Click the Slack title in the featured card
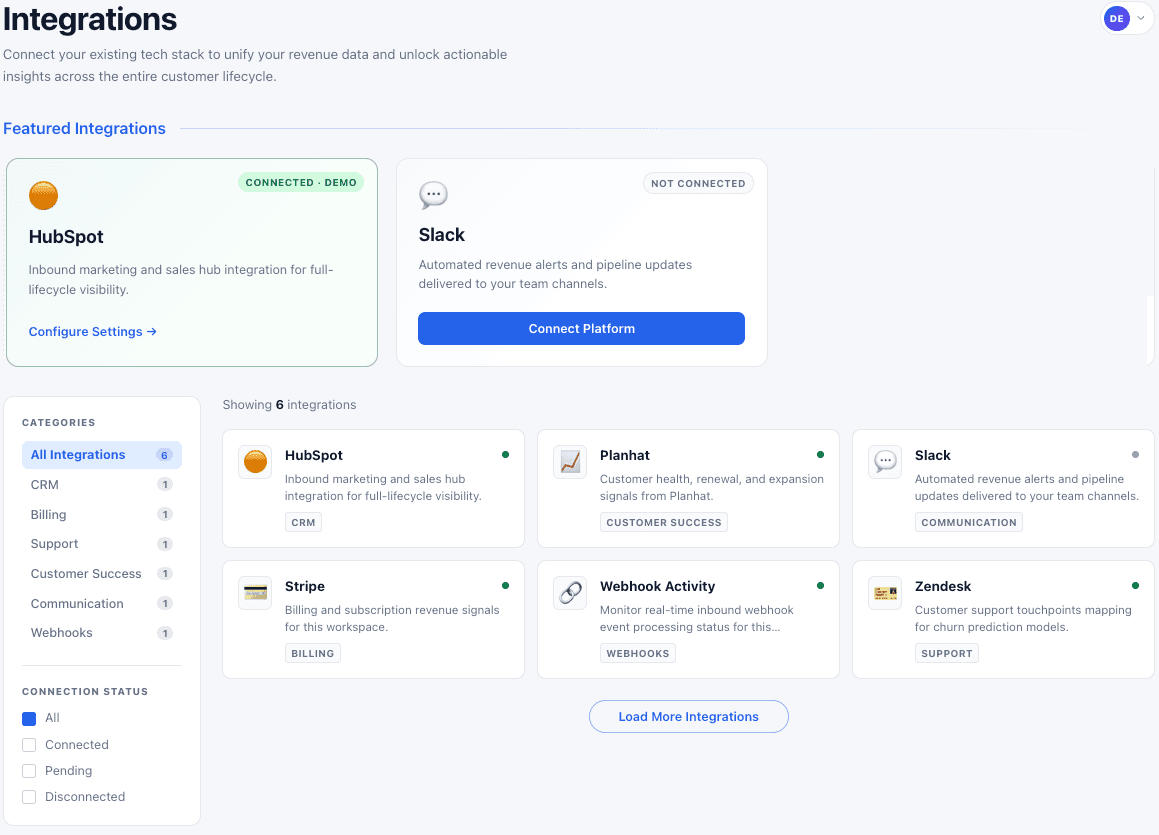This screenshot has height=835, width=1159. (441, 235)
